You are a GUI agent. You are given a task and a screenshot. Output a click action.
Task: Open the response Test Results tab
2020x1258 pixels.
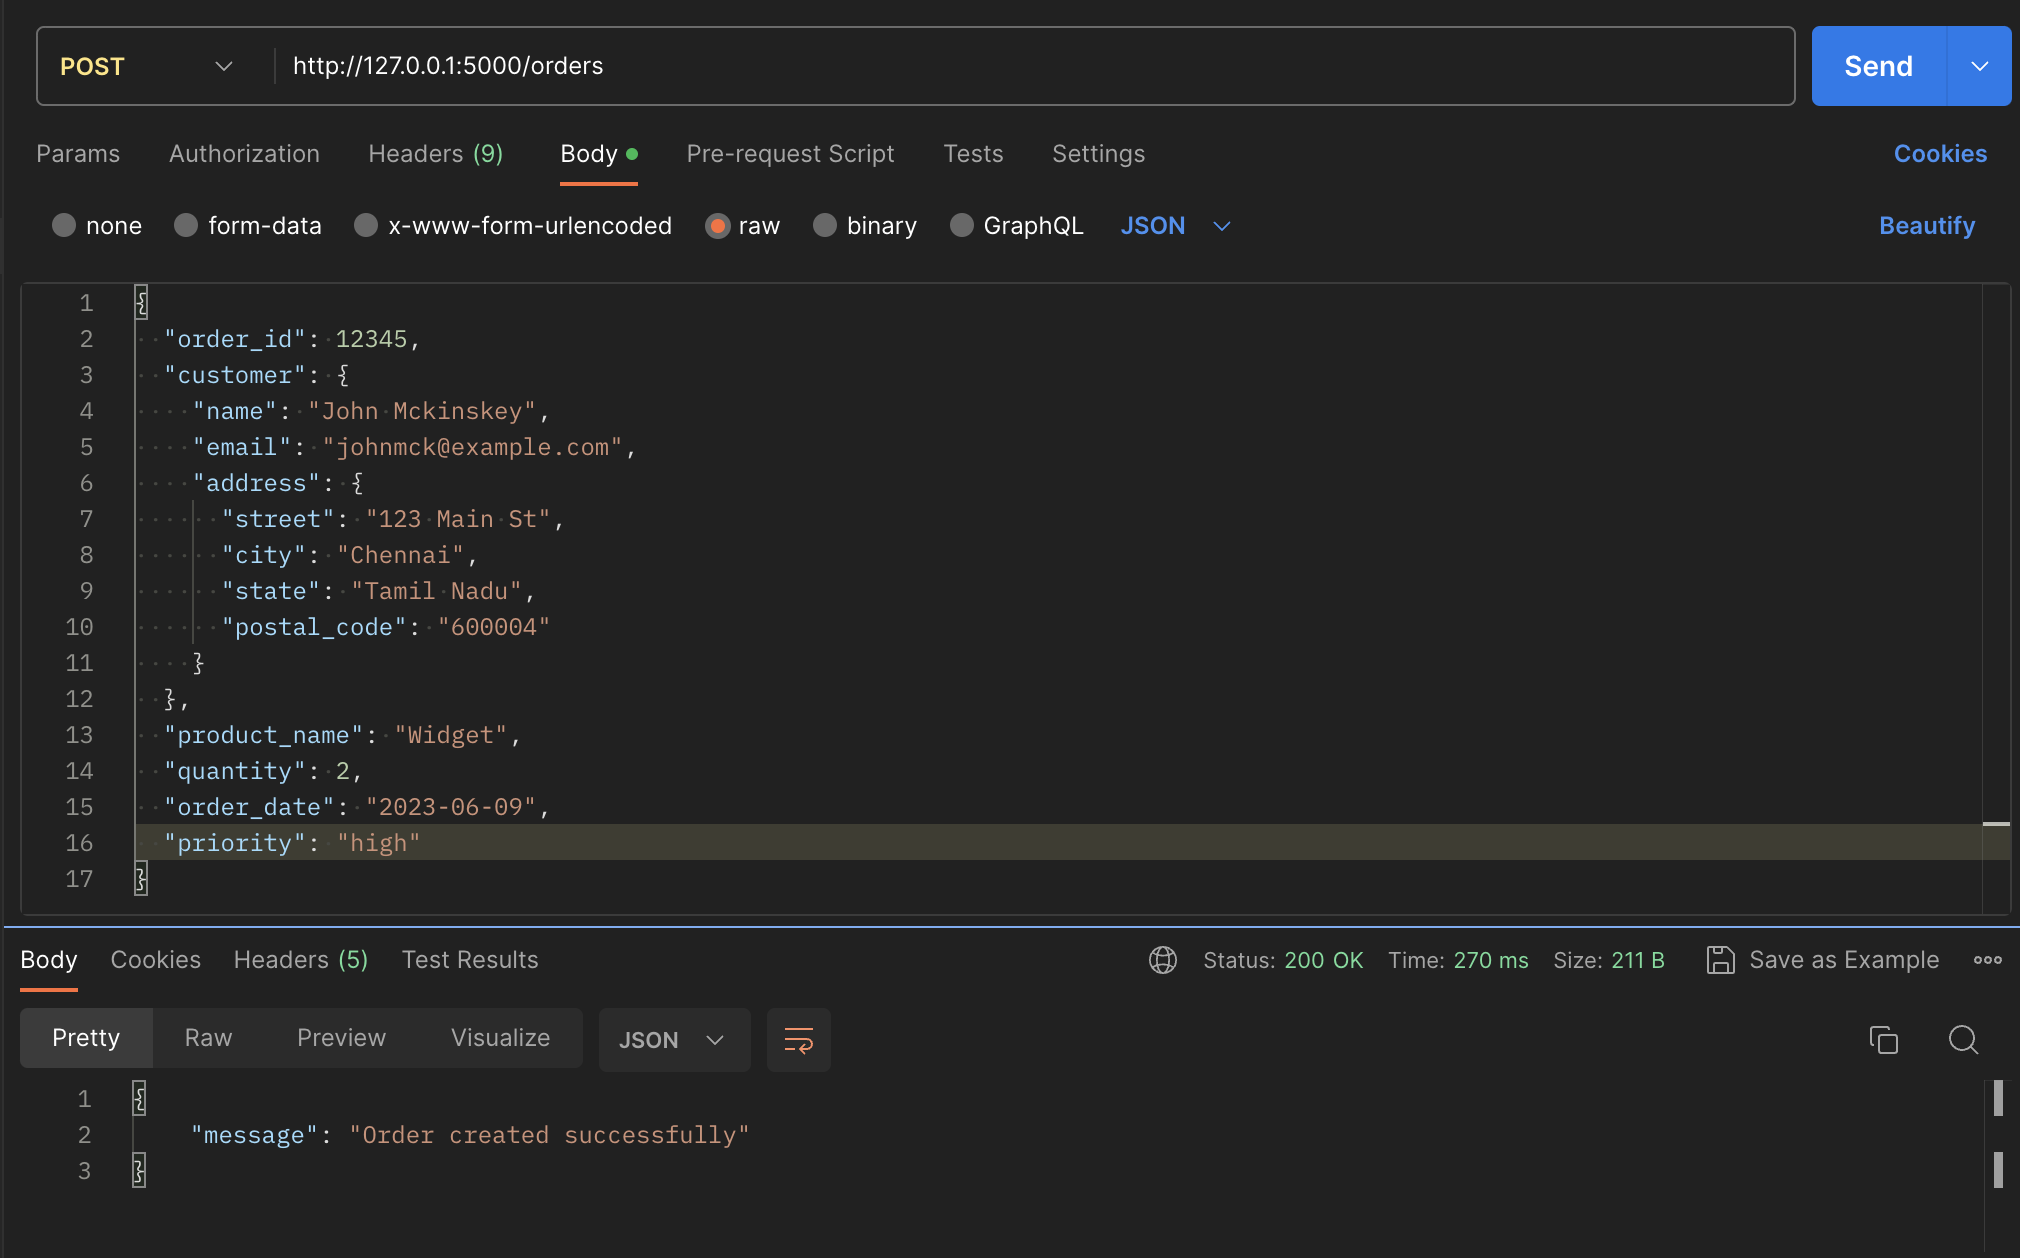pyautogui.click(x=470, y=960)
